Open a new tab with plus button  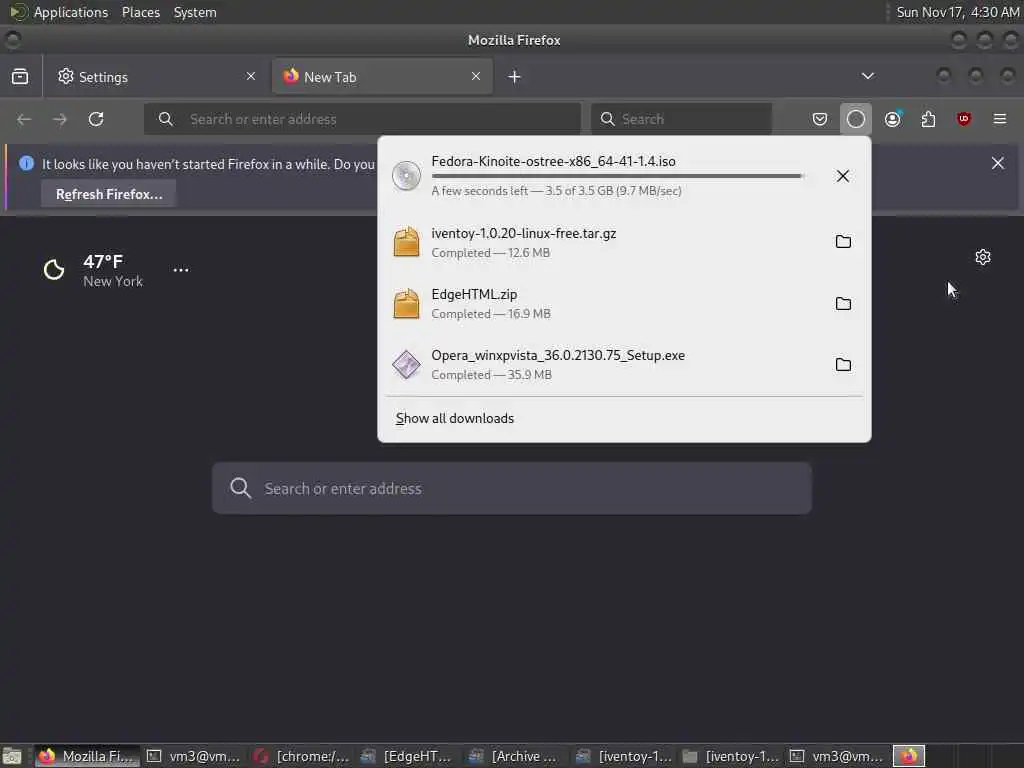[x=515, y=77]
